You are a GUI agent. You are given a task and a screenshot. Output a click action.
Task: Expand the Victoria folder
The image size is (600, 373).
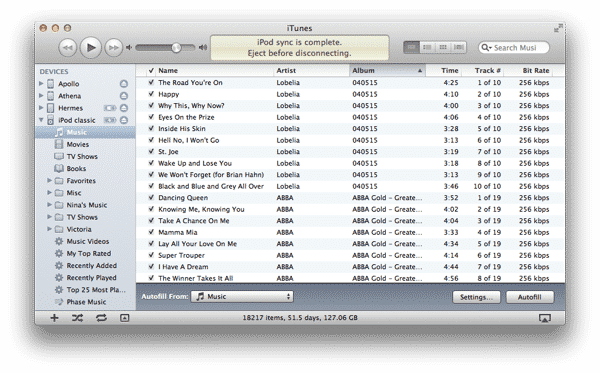(49, 229)
